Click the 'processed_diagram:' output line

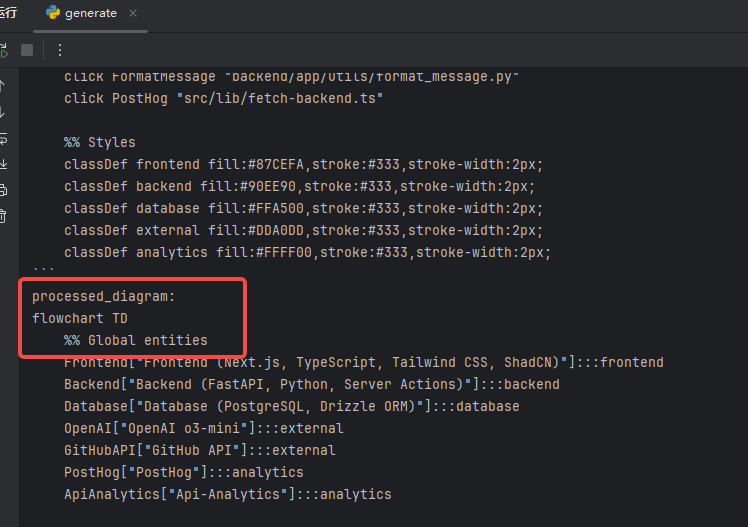(104, 297)
